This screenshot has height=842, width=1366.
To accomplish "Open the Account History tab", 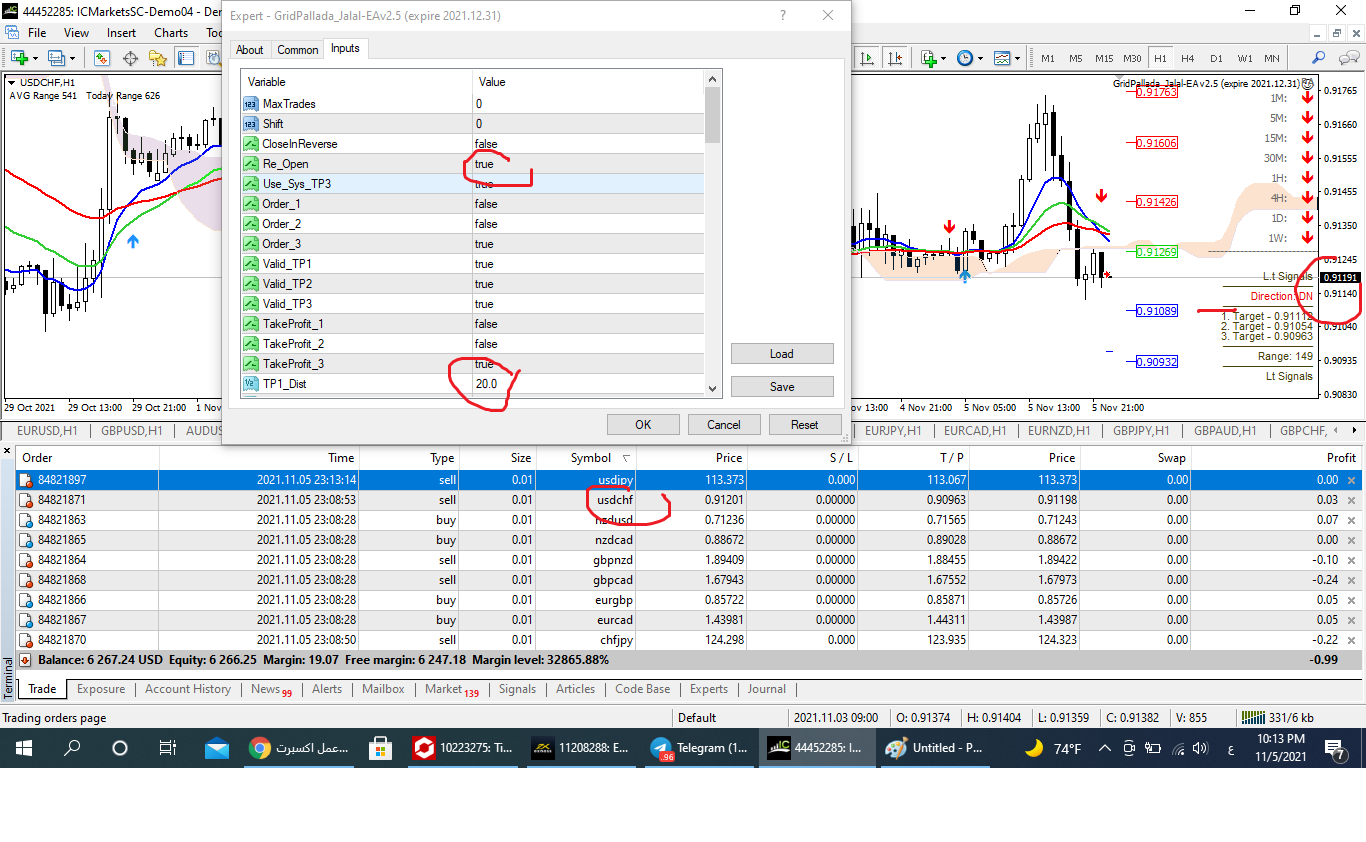I will (x=188, y=689).
